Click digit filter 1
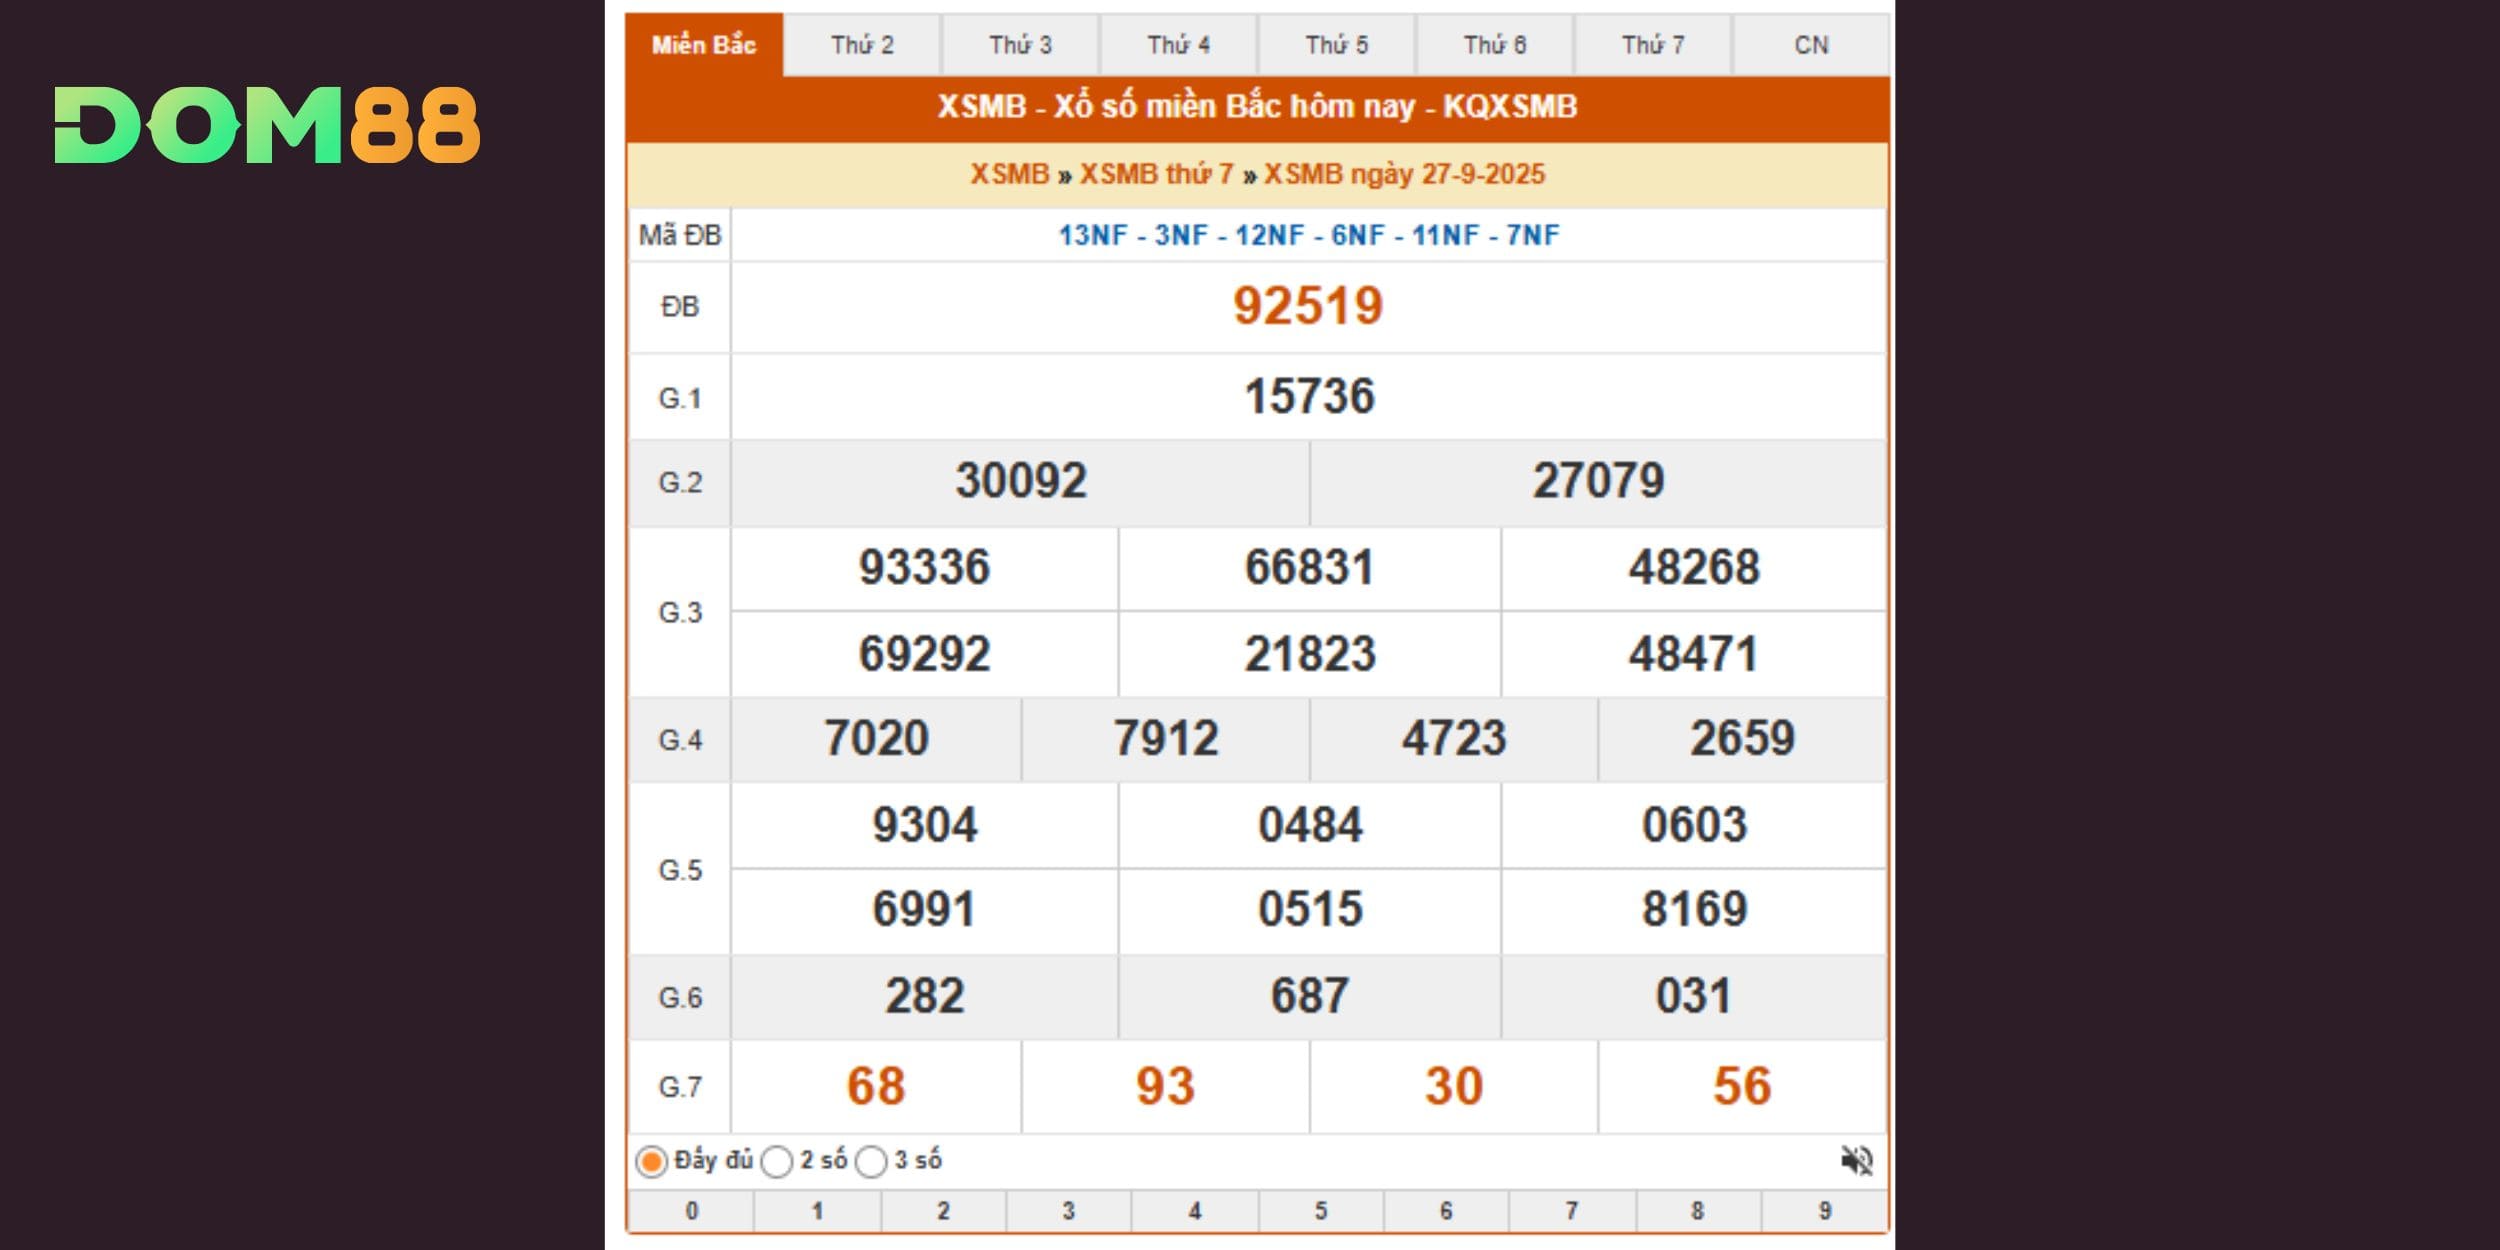 (817, 1211)
